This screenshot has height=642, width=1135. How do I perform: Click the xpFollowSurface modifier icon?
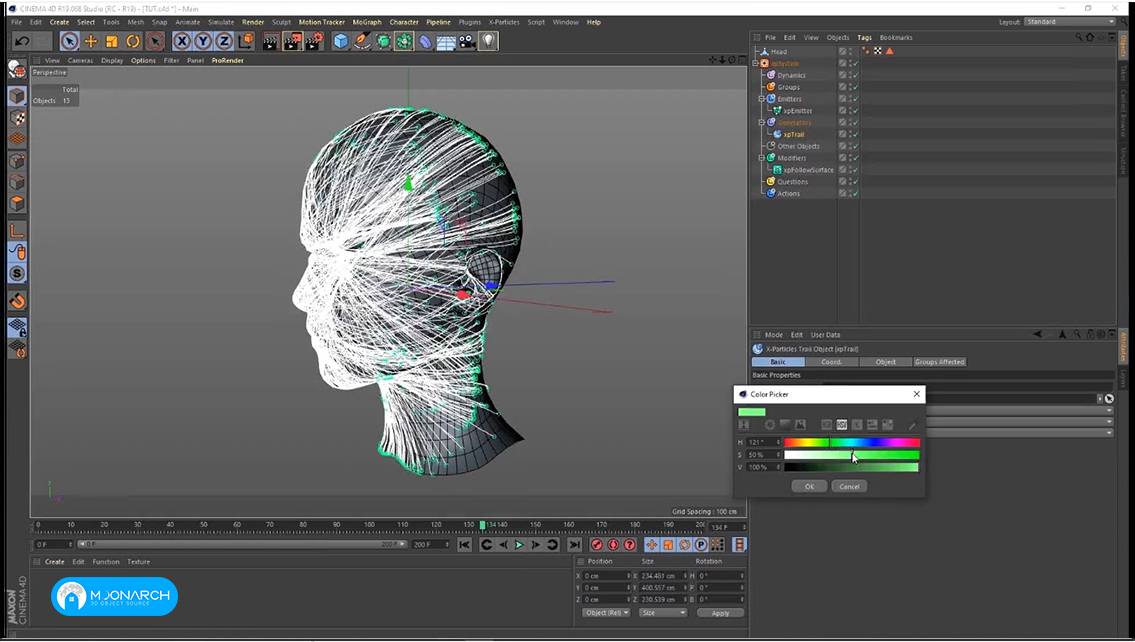(777, 170)
